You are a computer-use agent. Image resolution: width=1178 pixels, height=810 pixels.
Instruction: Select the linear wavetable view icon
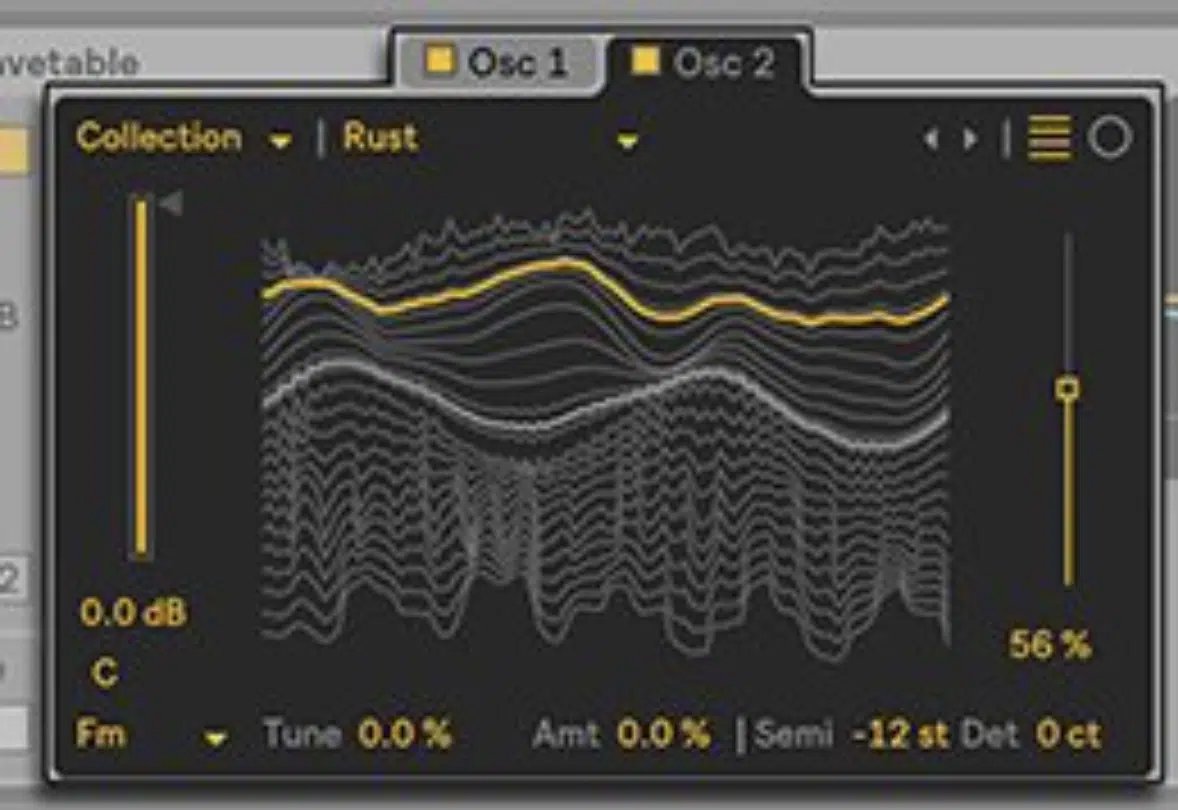tap(1049, 138)
